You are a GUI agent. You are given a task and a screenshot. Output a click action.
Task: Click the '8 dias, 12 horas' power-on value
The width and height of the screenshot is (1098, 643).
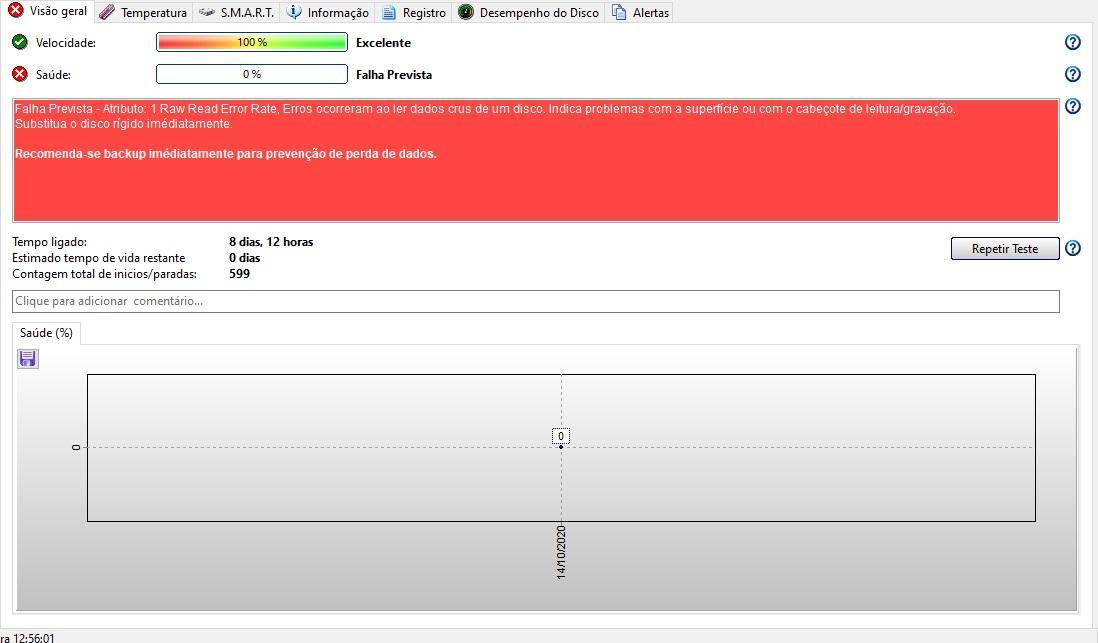pos(271,242)
